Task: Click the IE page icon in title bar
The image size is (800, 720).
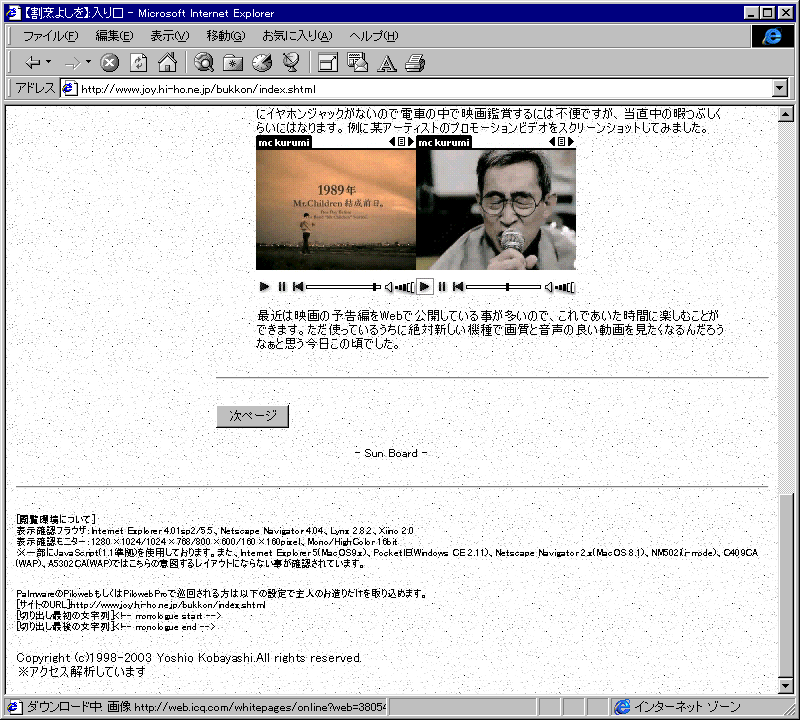Action: coord(13,13)
